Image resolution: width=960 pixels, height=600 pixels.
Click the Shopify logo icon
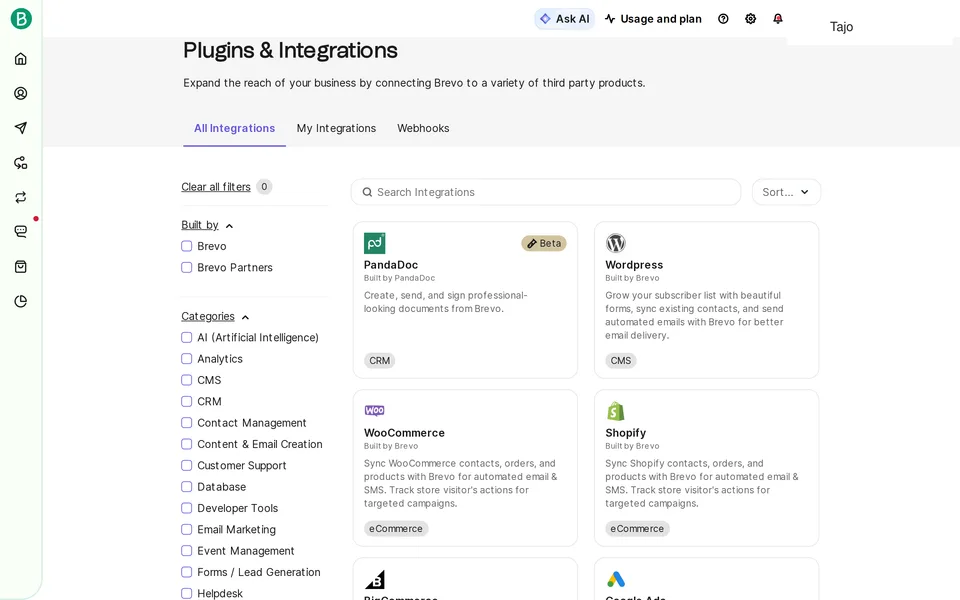point(616,411)
